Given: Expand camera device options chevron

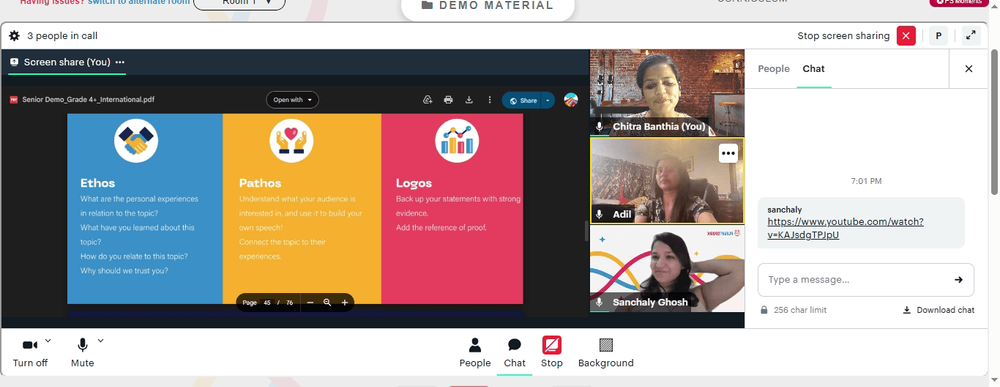Looking at the screenshot, I should pos(48,340).
